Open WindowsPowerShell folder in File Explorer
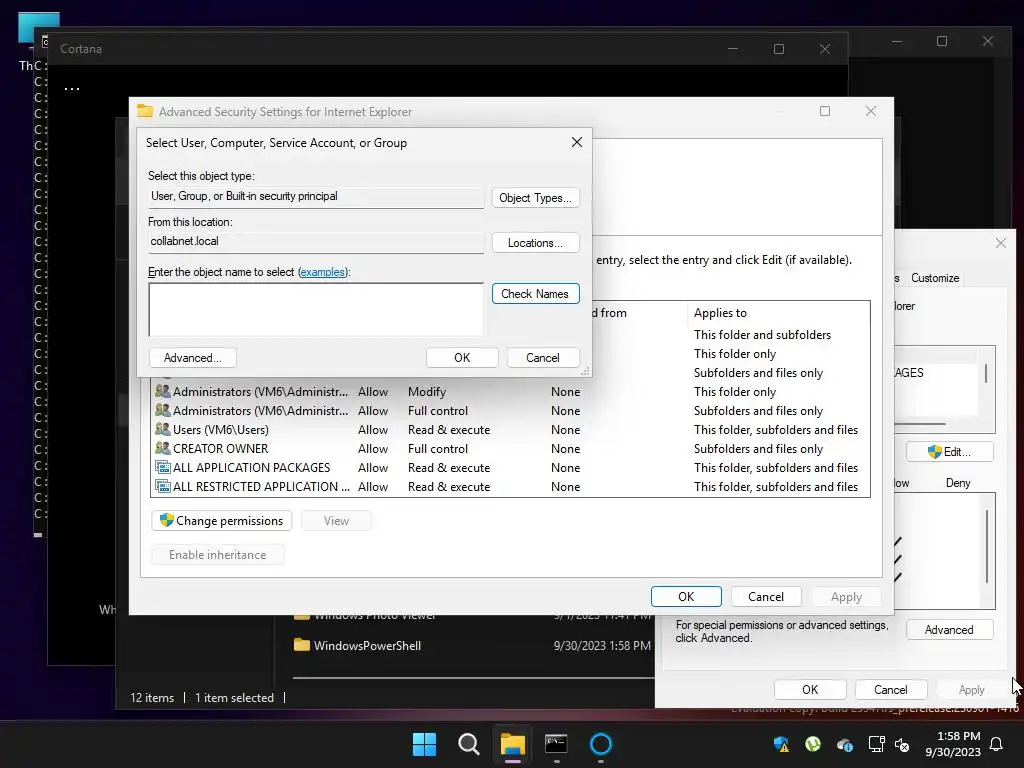 click(367, 646)
